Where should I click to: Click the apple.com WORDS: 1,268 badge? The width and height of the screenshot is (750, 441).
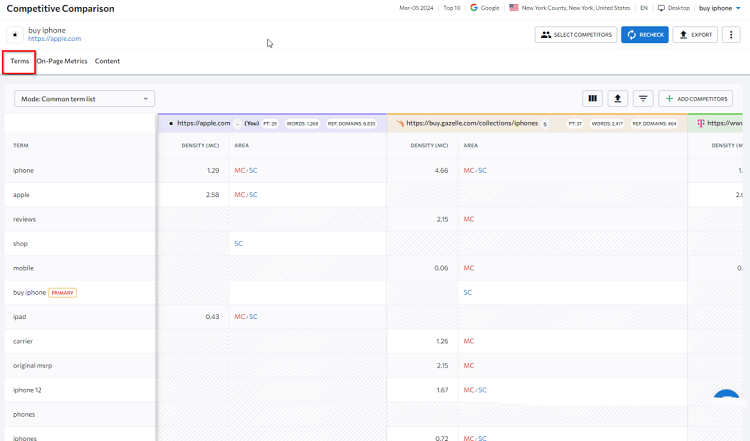point(302,123)
